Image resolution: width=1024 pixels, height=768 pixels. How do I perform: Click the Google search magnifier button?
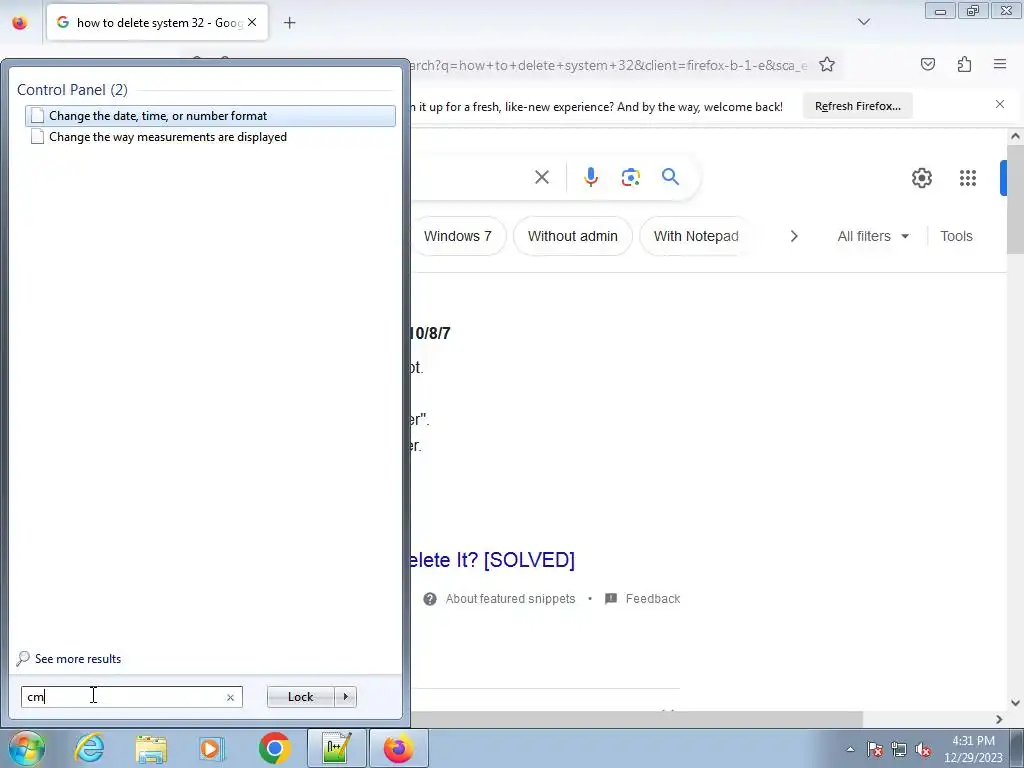coord(670,177)
